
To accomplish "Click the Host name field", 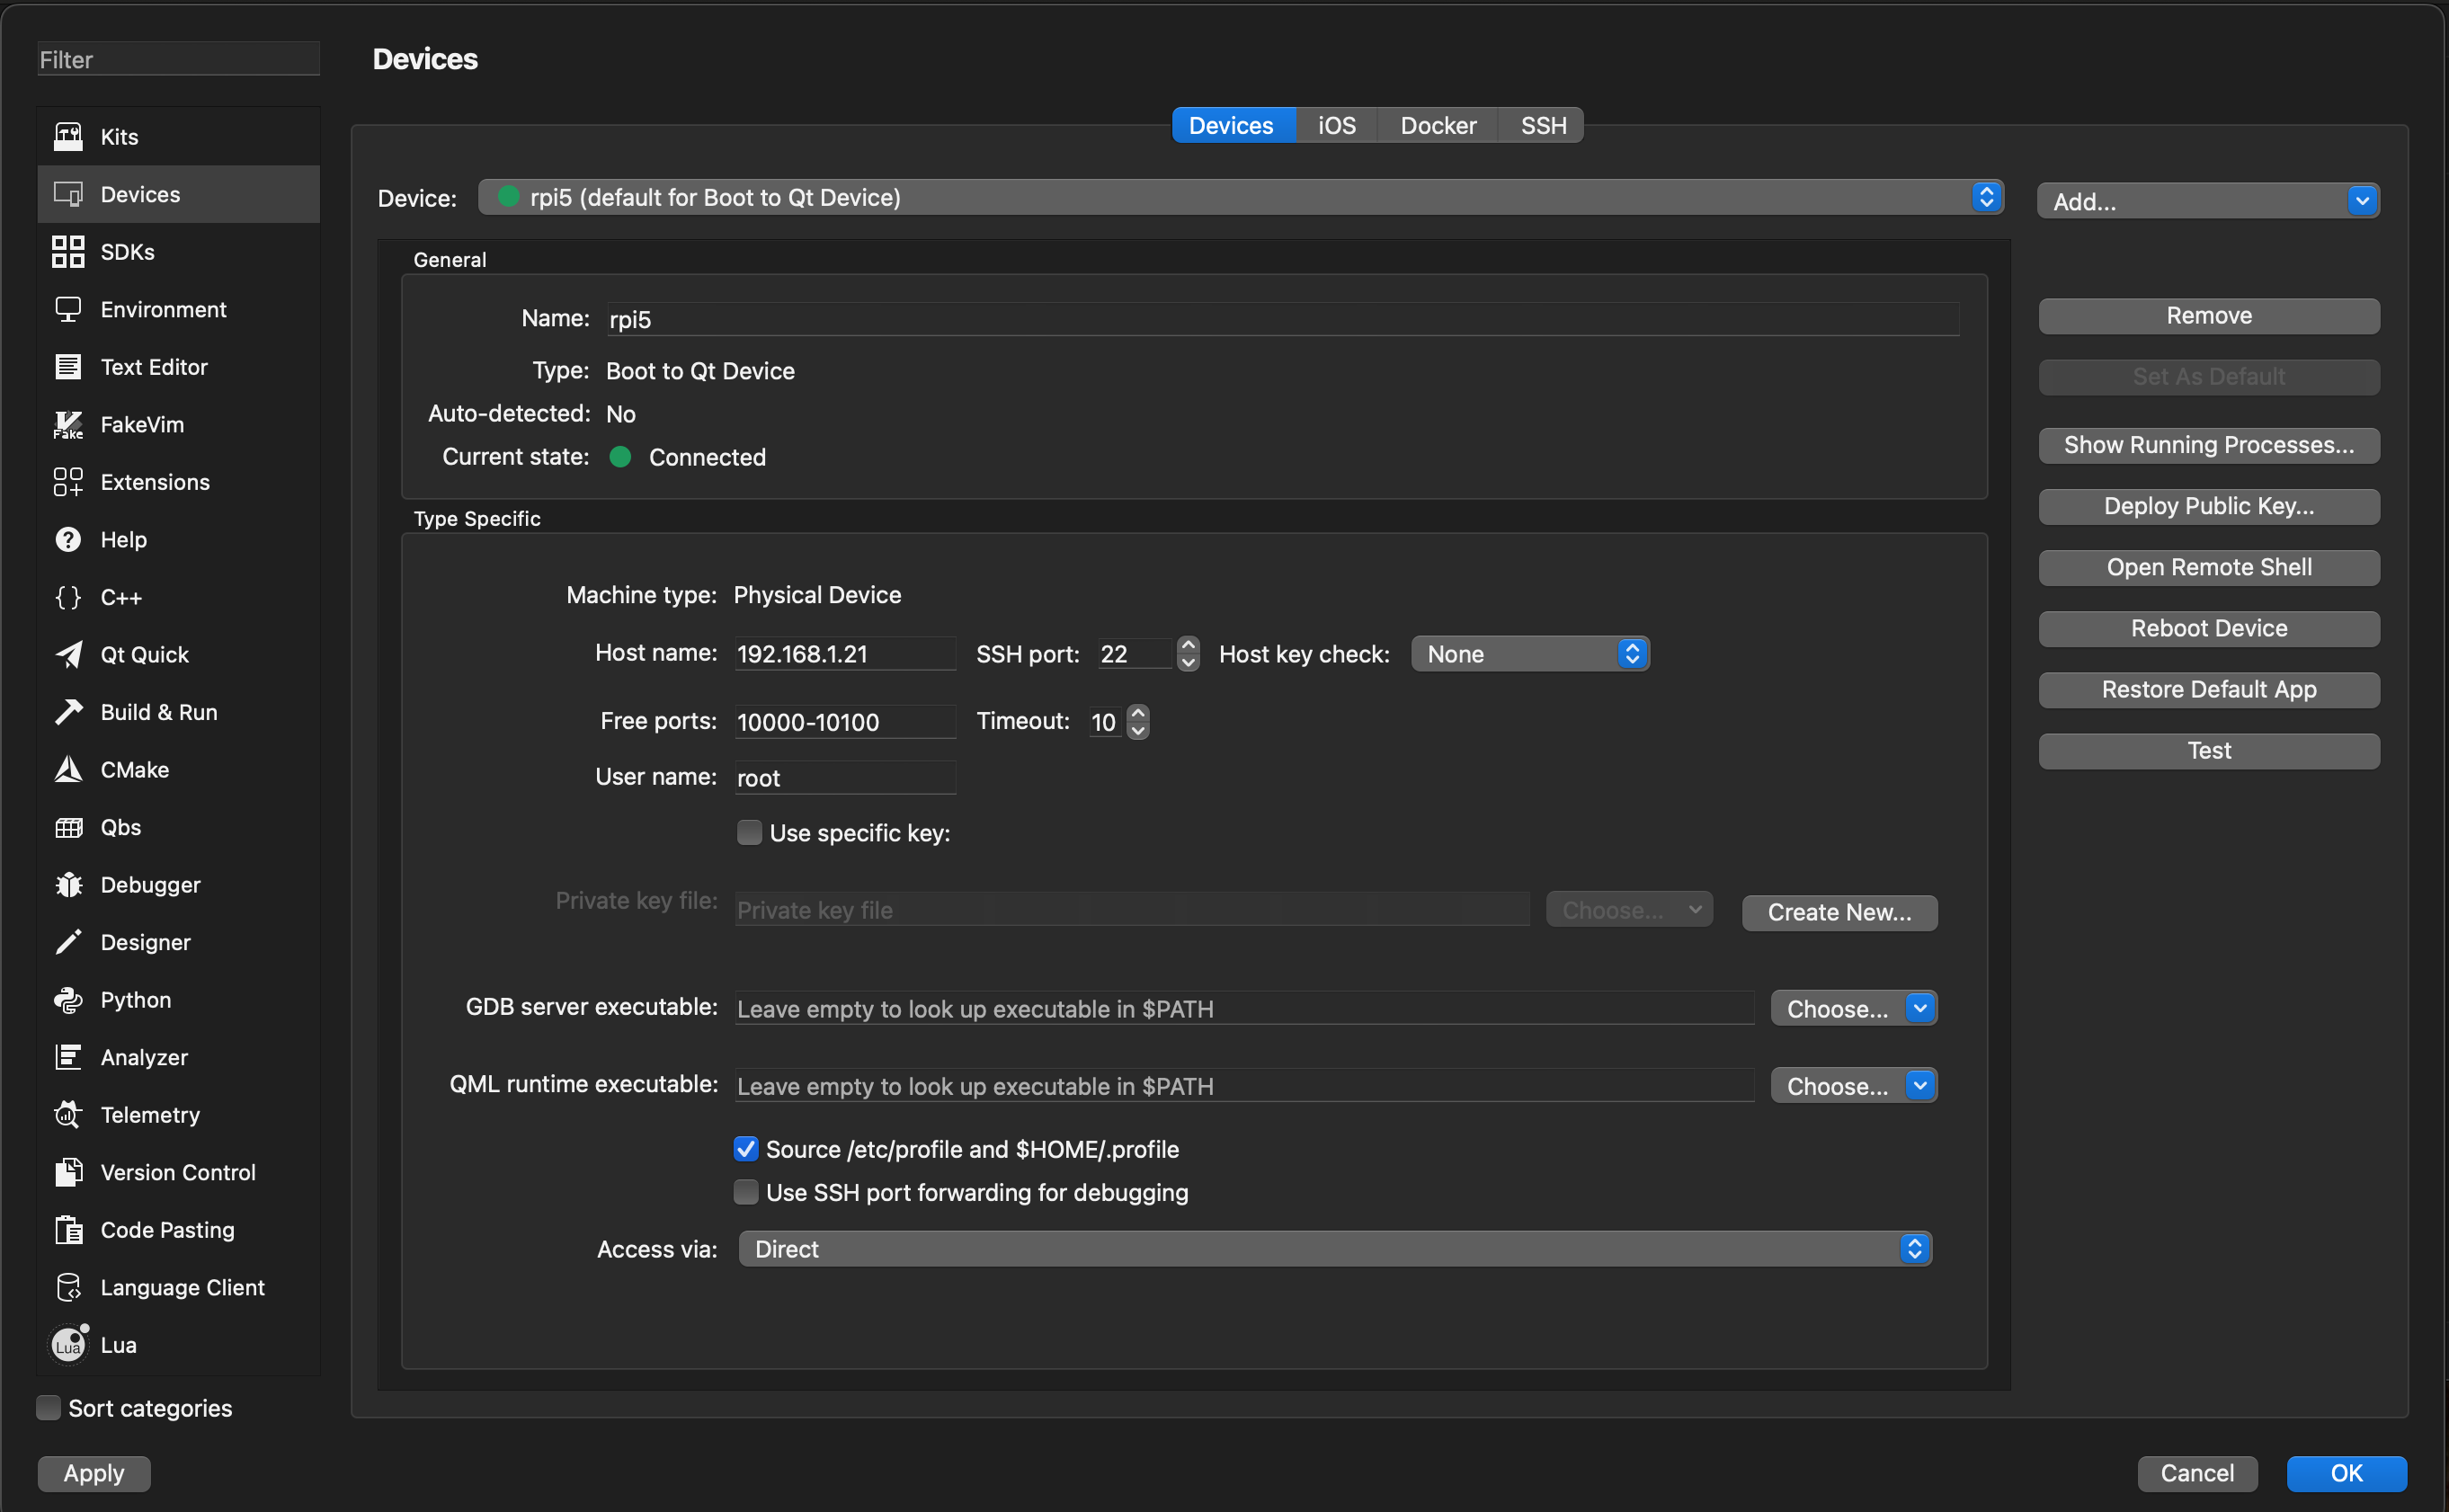I will click(845, 654).
